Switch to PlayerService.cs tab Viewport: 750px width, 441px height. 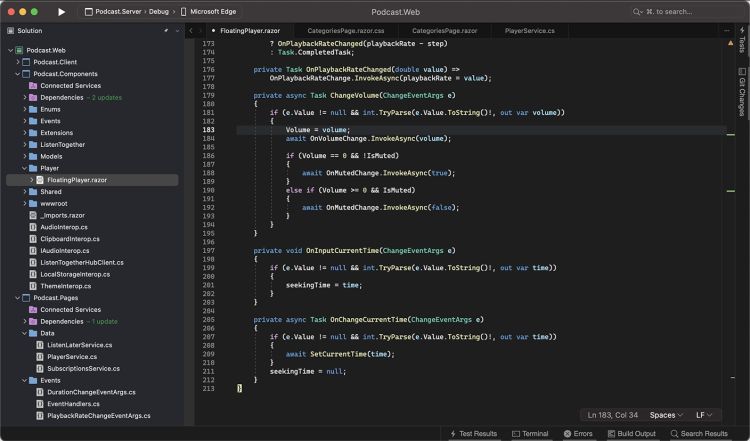[x=529, y=31]
